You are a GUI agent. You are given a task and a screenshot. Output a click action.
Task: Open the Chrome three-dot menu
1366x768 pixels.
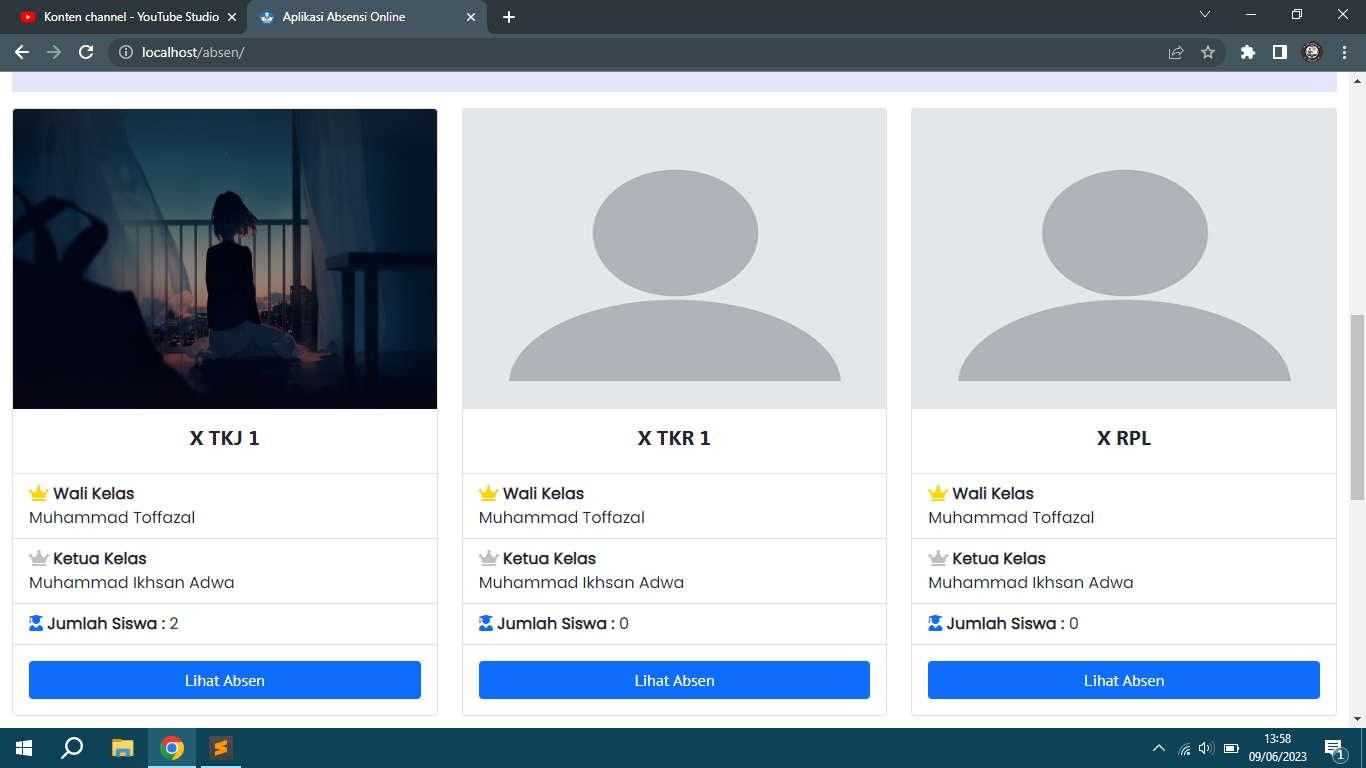point(1344,52)
